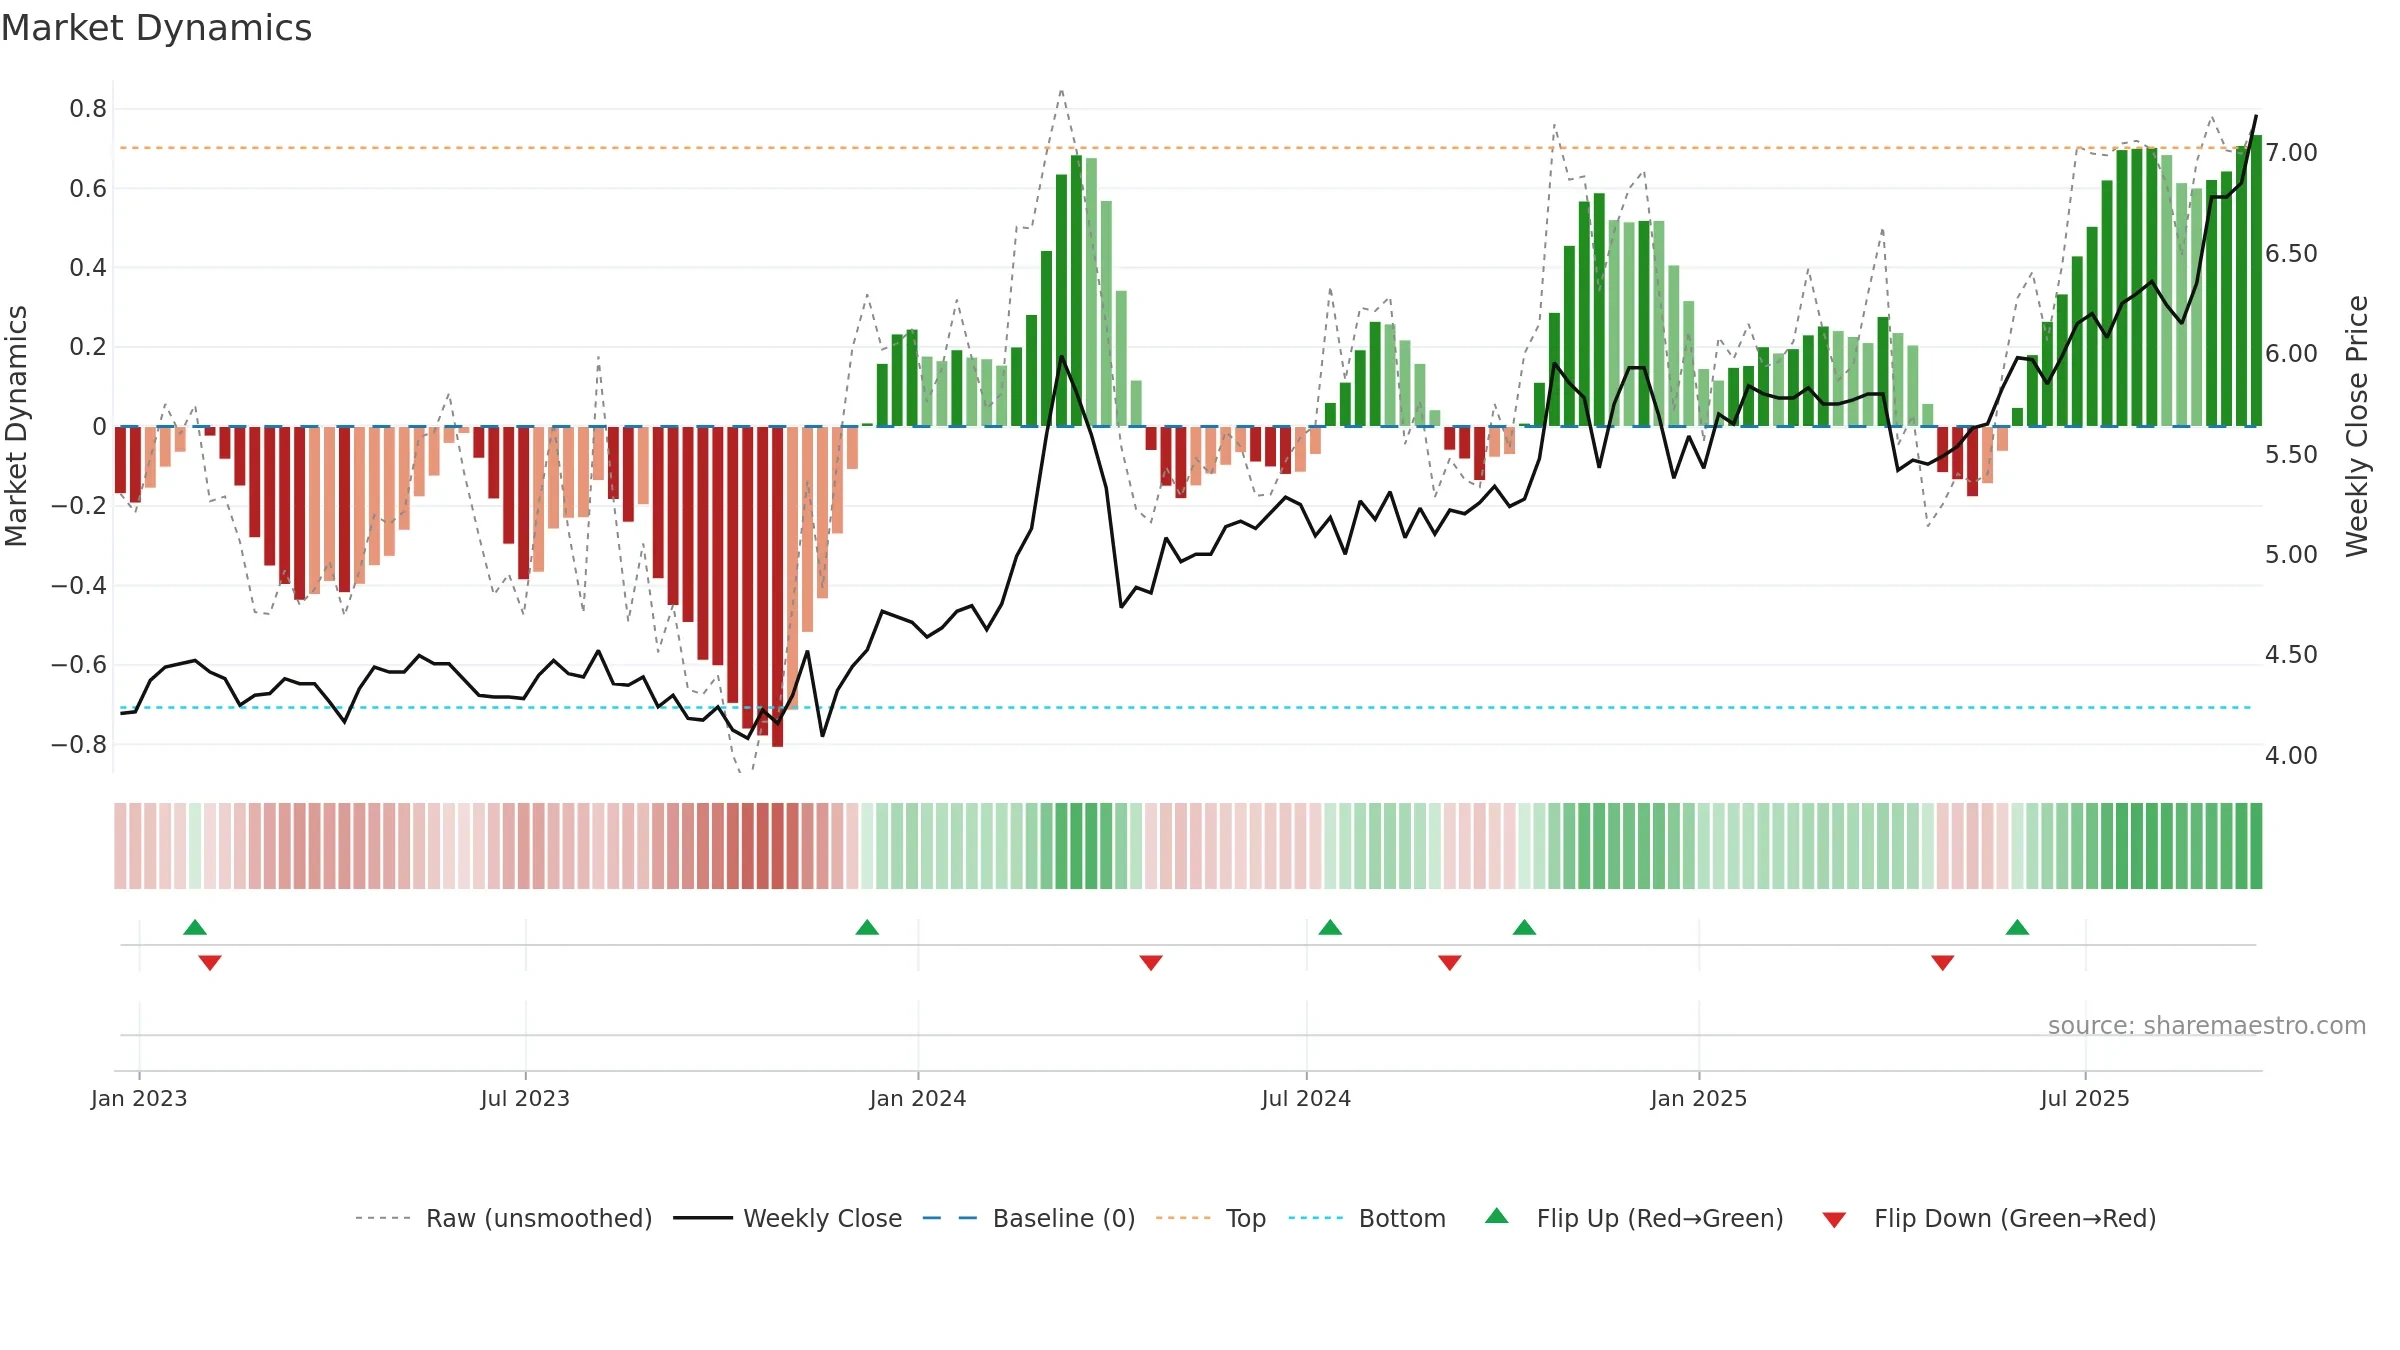Click the vertical Market Dynamics y-axis title
This screenshot has height=1350, width=2400.
[16, 426]
